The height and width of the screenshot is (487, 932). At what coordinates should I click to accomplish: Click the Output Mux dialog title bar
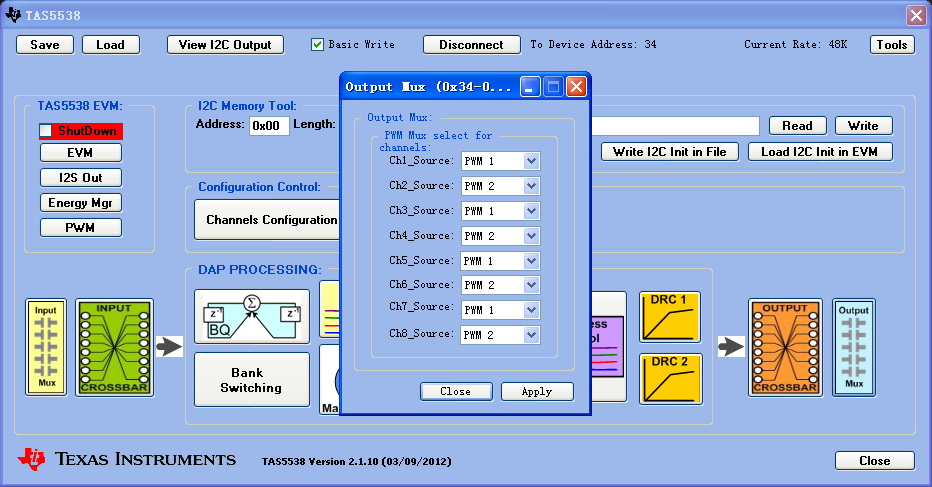[429, 87]
